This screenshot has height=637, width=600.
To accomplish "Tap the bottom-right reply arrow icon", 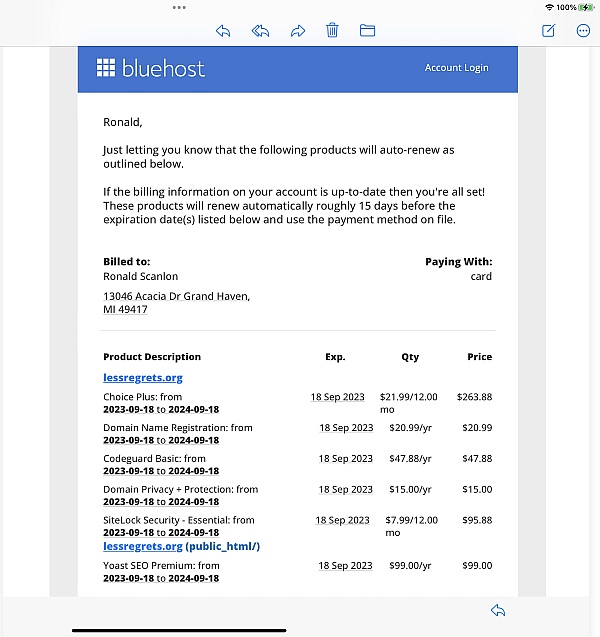I will 497,610.
